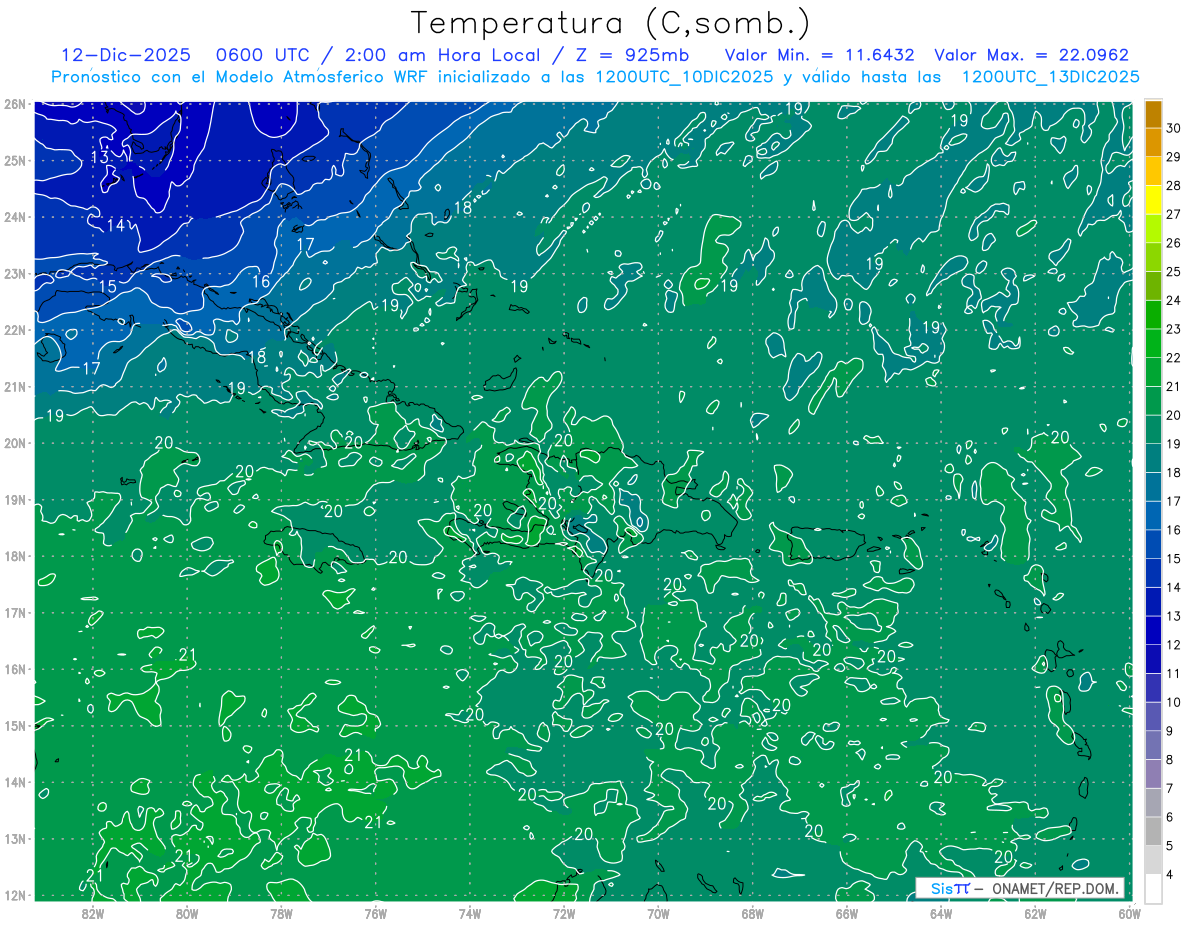Screen dimensions: 1200x927
Task: Click the green color bar segment between 22 and 23
Action: click(1153, 344)
